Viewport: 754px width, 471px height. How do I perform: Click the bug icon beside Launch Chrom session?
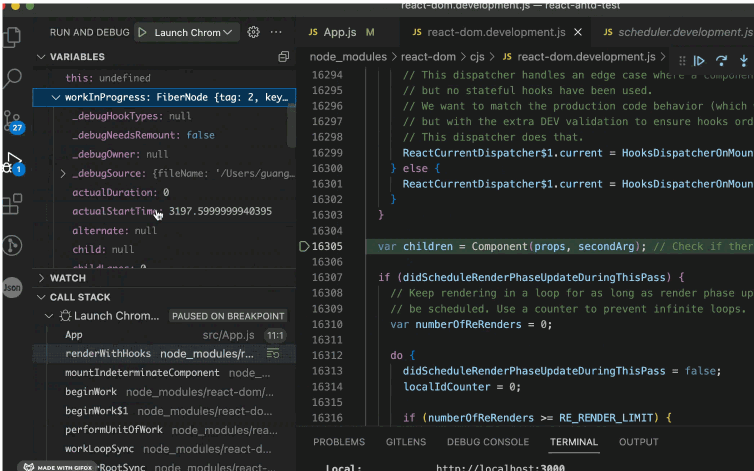tap(65, 316)
